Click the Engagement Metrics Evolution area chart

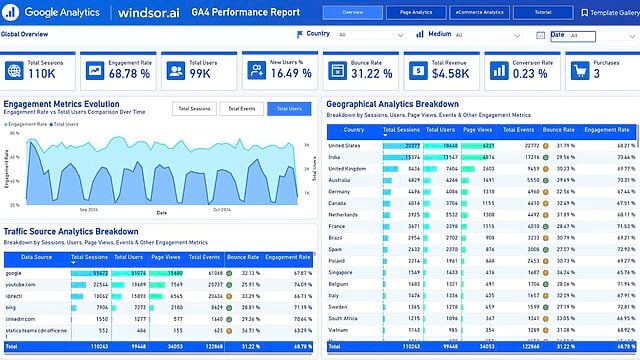point(162,171)
